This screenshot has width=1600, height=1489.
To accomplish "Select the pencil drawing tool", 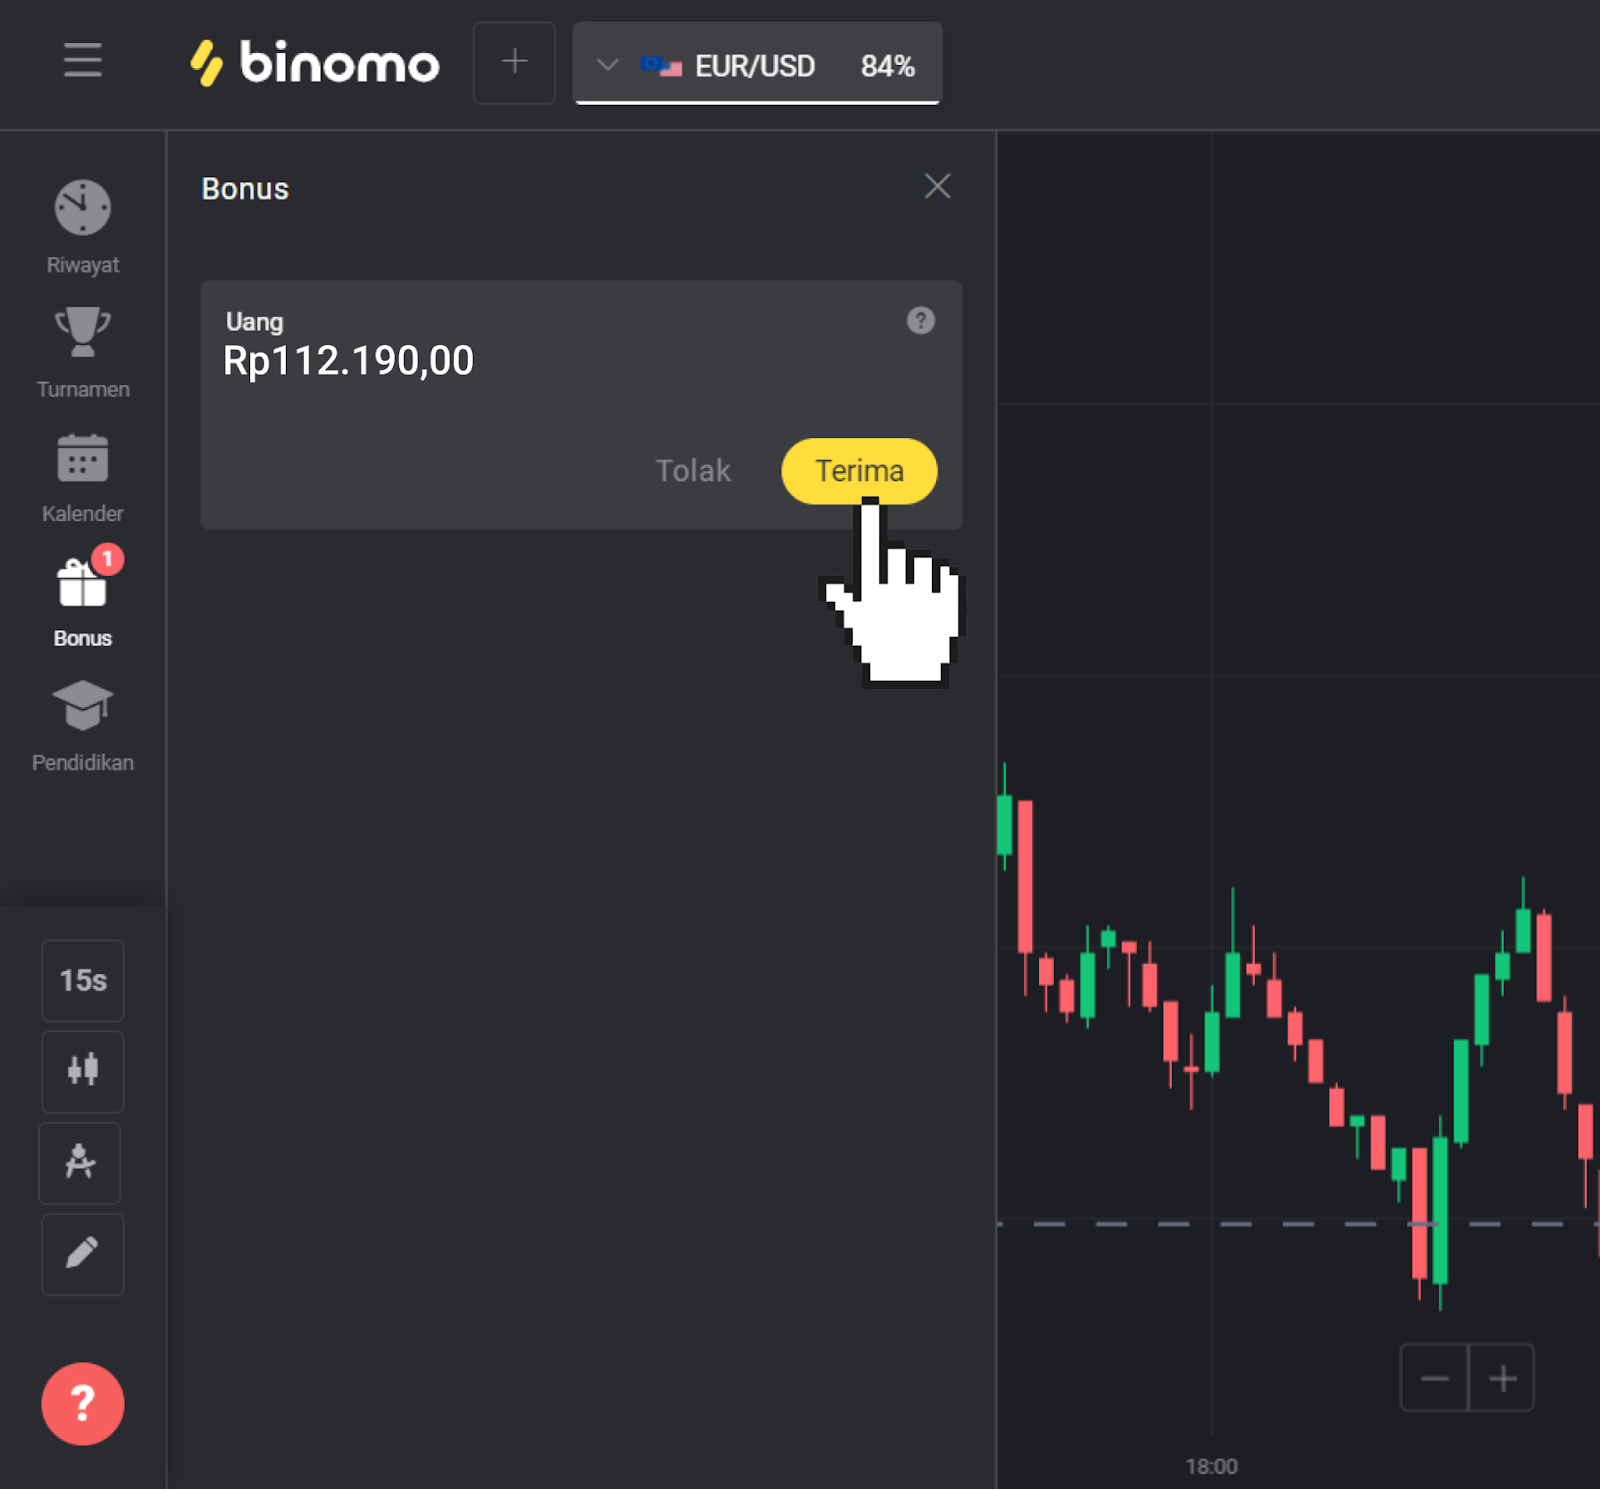I will [x=82, y=1254].
